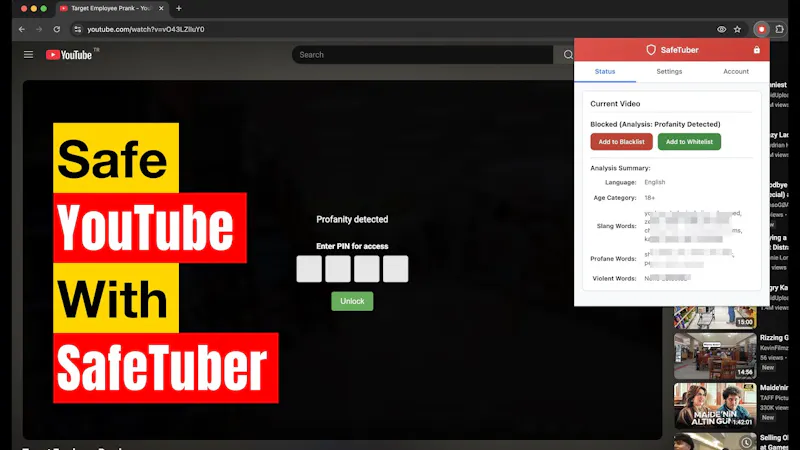Click the 'Analysis Summary:' label
Viewport: 800px width, 450px height.
coord(620,168)
